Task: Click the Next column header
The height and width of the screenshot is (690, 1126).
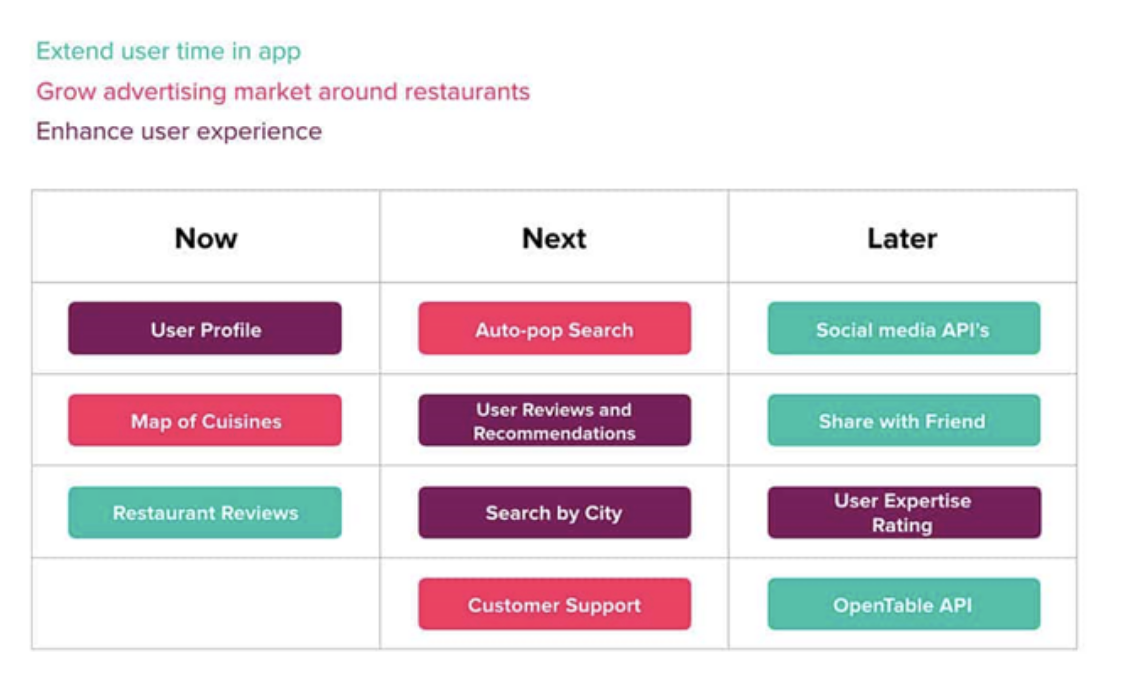Action: coord(554,238)
